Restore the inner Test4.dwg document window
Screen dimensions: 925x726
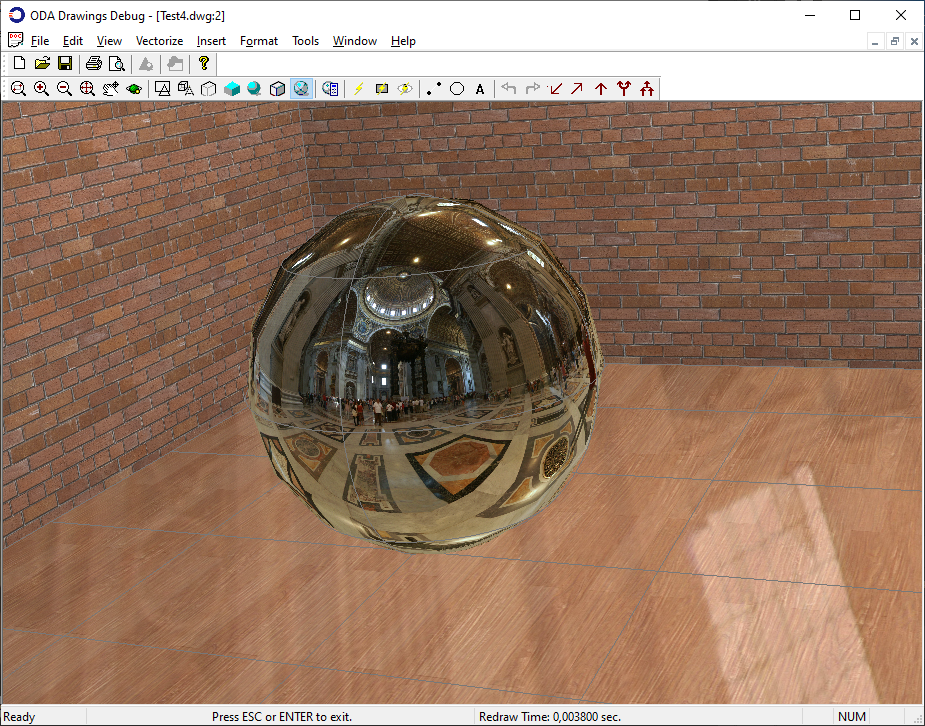(x=895, y=41)
